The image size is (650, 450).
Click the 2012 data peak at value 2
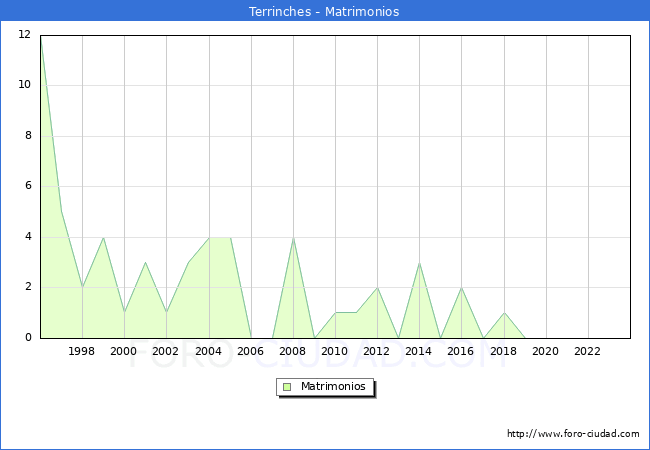377,288
